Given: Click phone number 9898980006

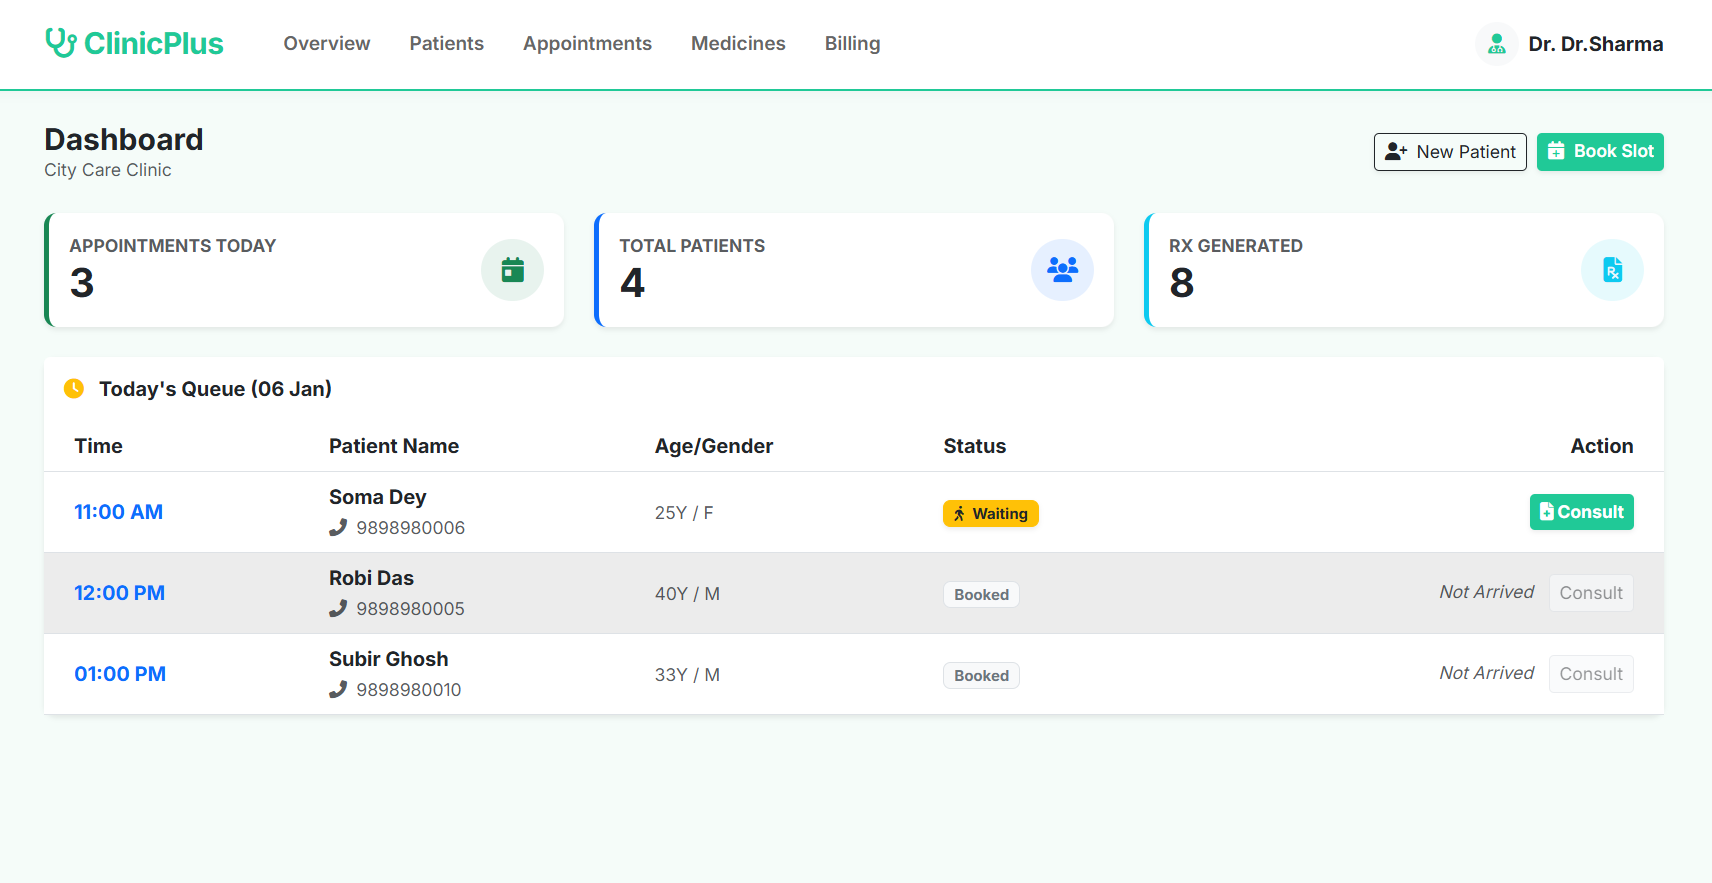Looking at the screenshot, I should [411, 528].
